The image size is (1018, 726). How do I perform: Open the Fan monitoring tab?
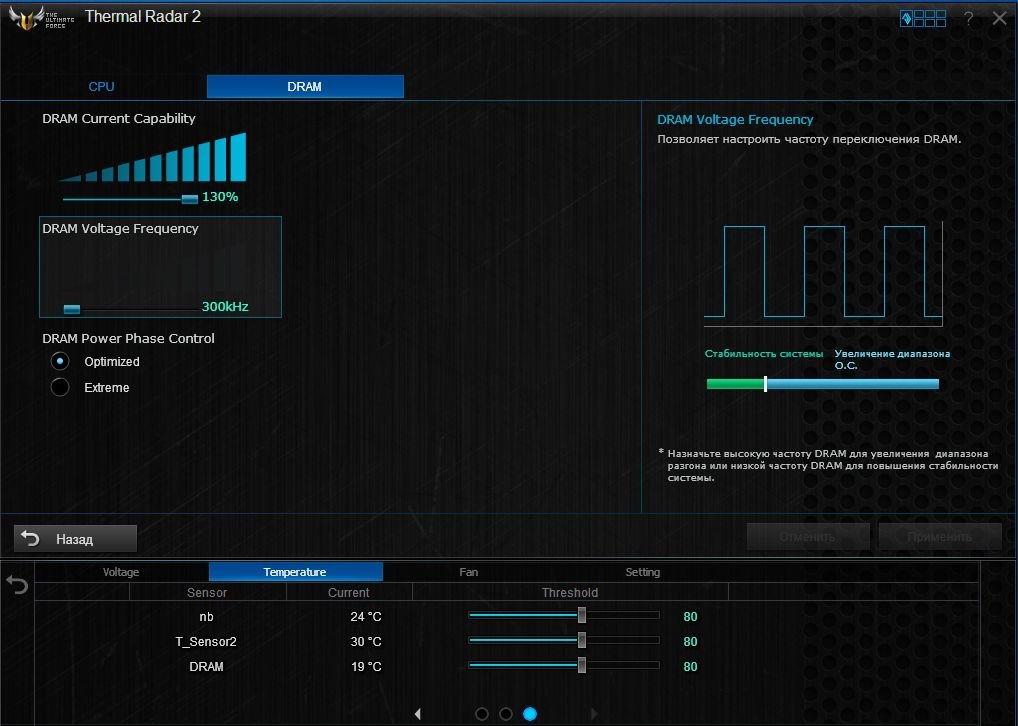pyautogui.click(x=469, y=572)
